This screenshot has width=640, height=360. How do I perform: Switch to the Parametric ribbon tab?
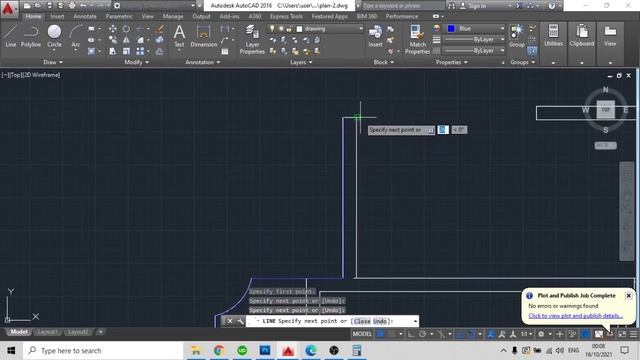coord(119,16)
